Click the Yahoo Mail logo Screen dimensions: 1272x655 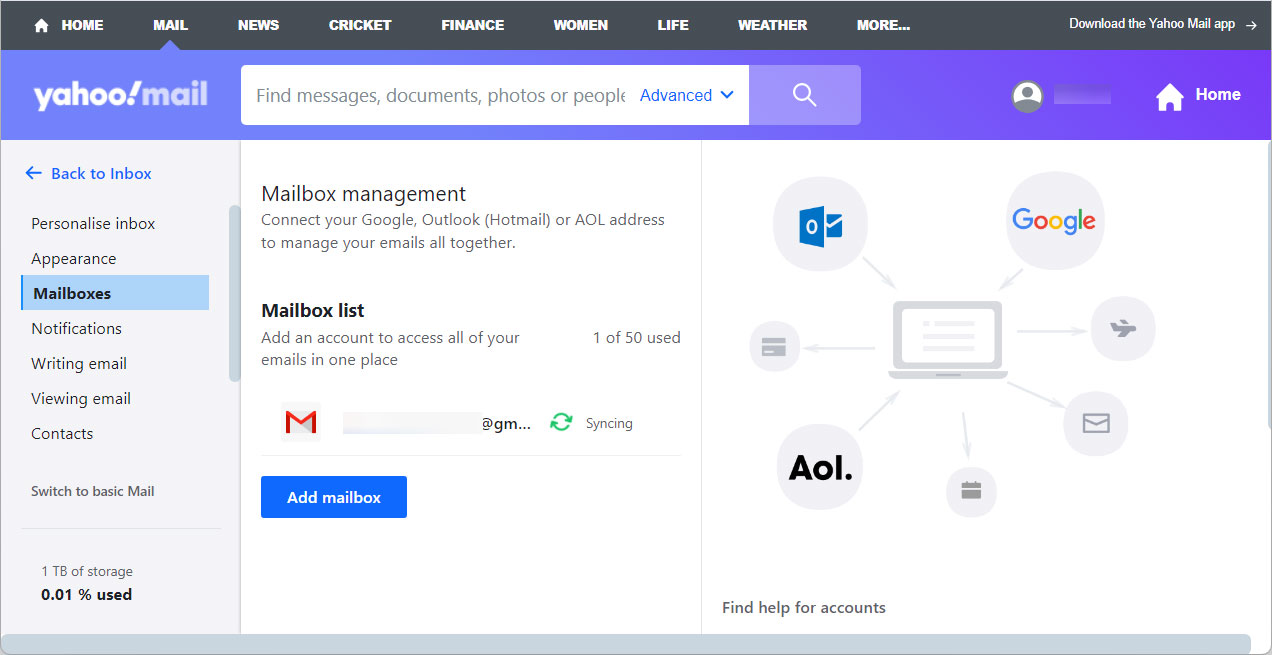coord(120,94)
